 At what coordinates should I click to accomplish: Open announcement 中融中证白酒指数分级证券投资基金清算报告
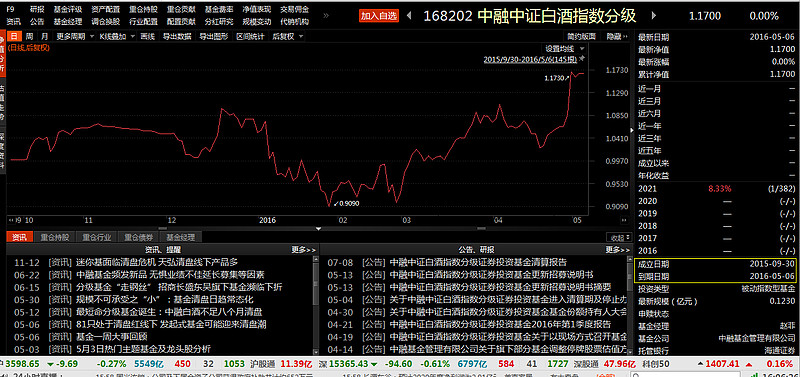[478, 263]
